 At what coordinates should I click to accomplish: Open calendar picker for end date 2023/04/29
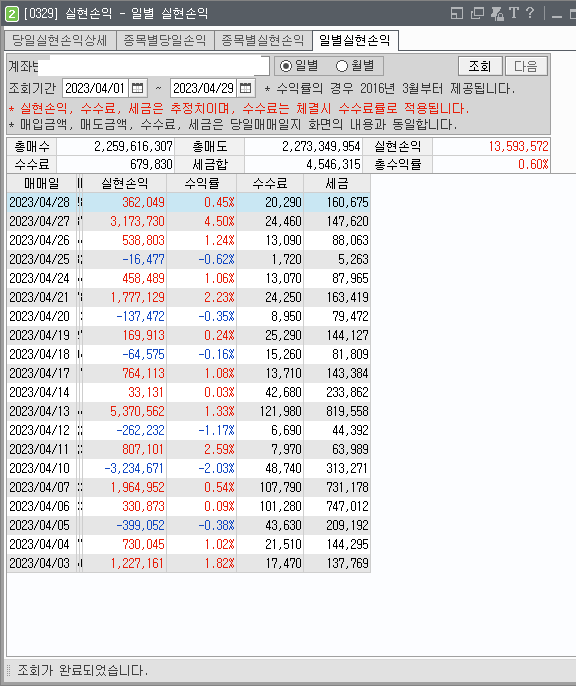[x=246, y=88]
